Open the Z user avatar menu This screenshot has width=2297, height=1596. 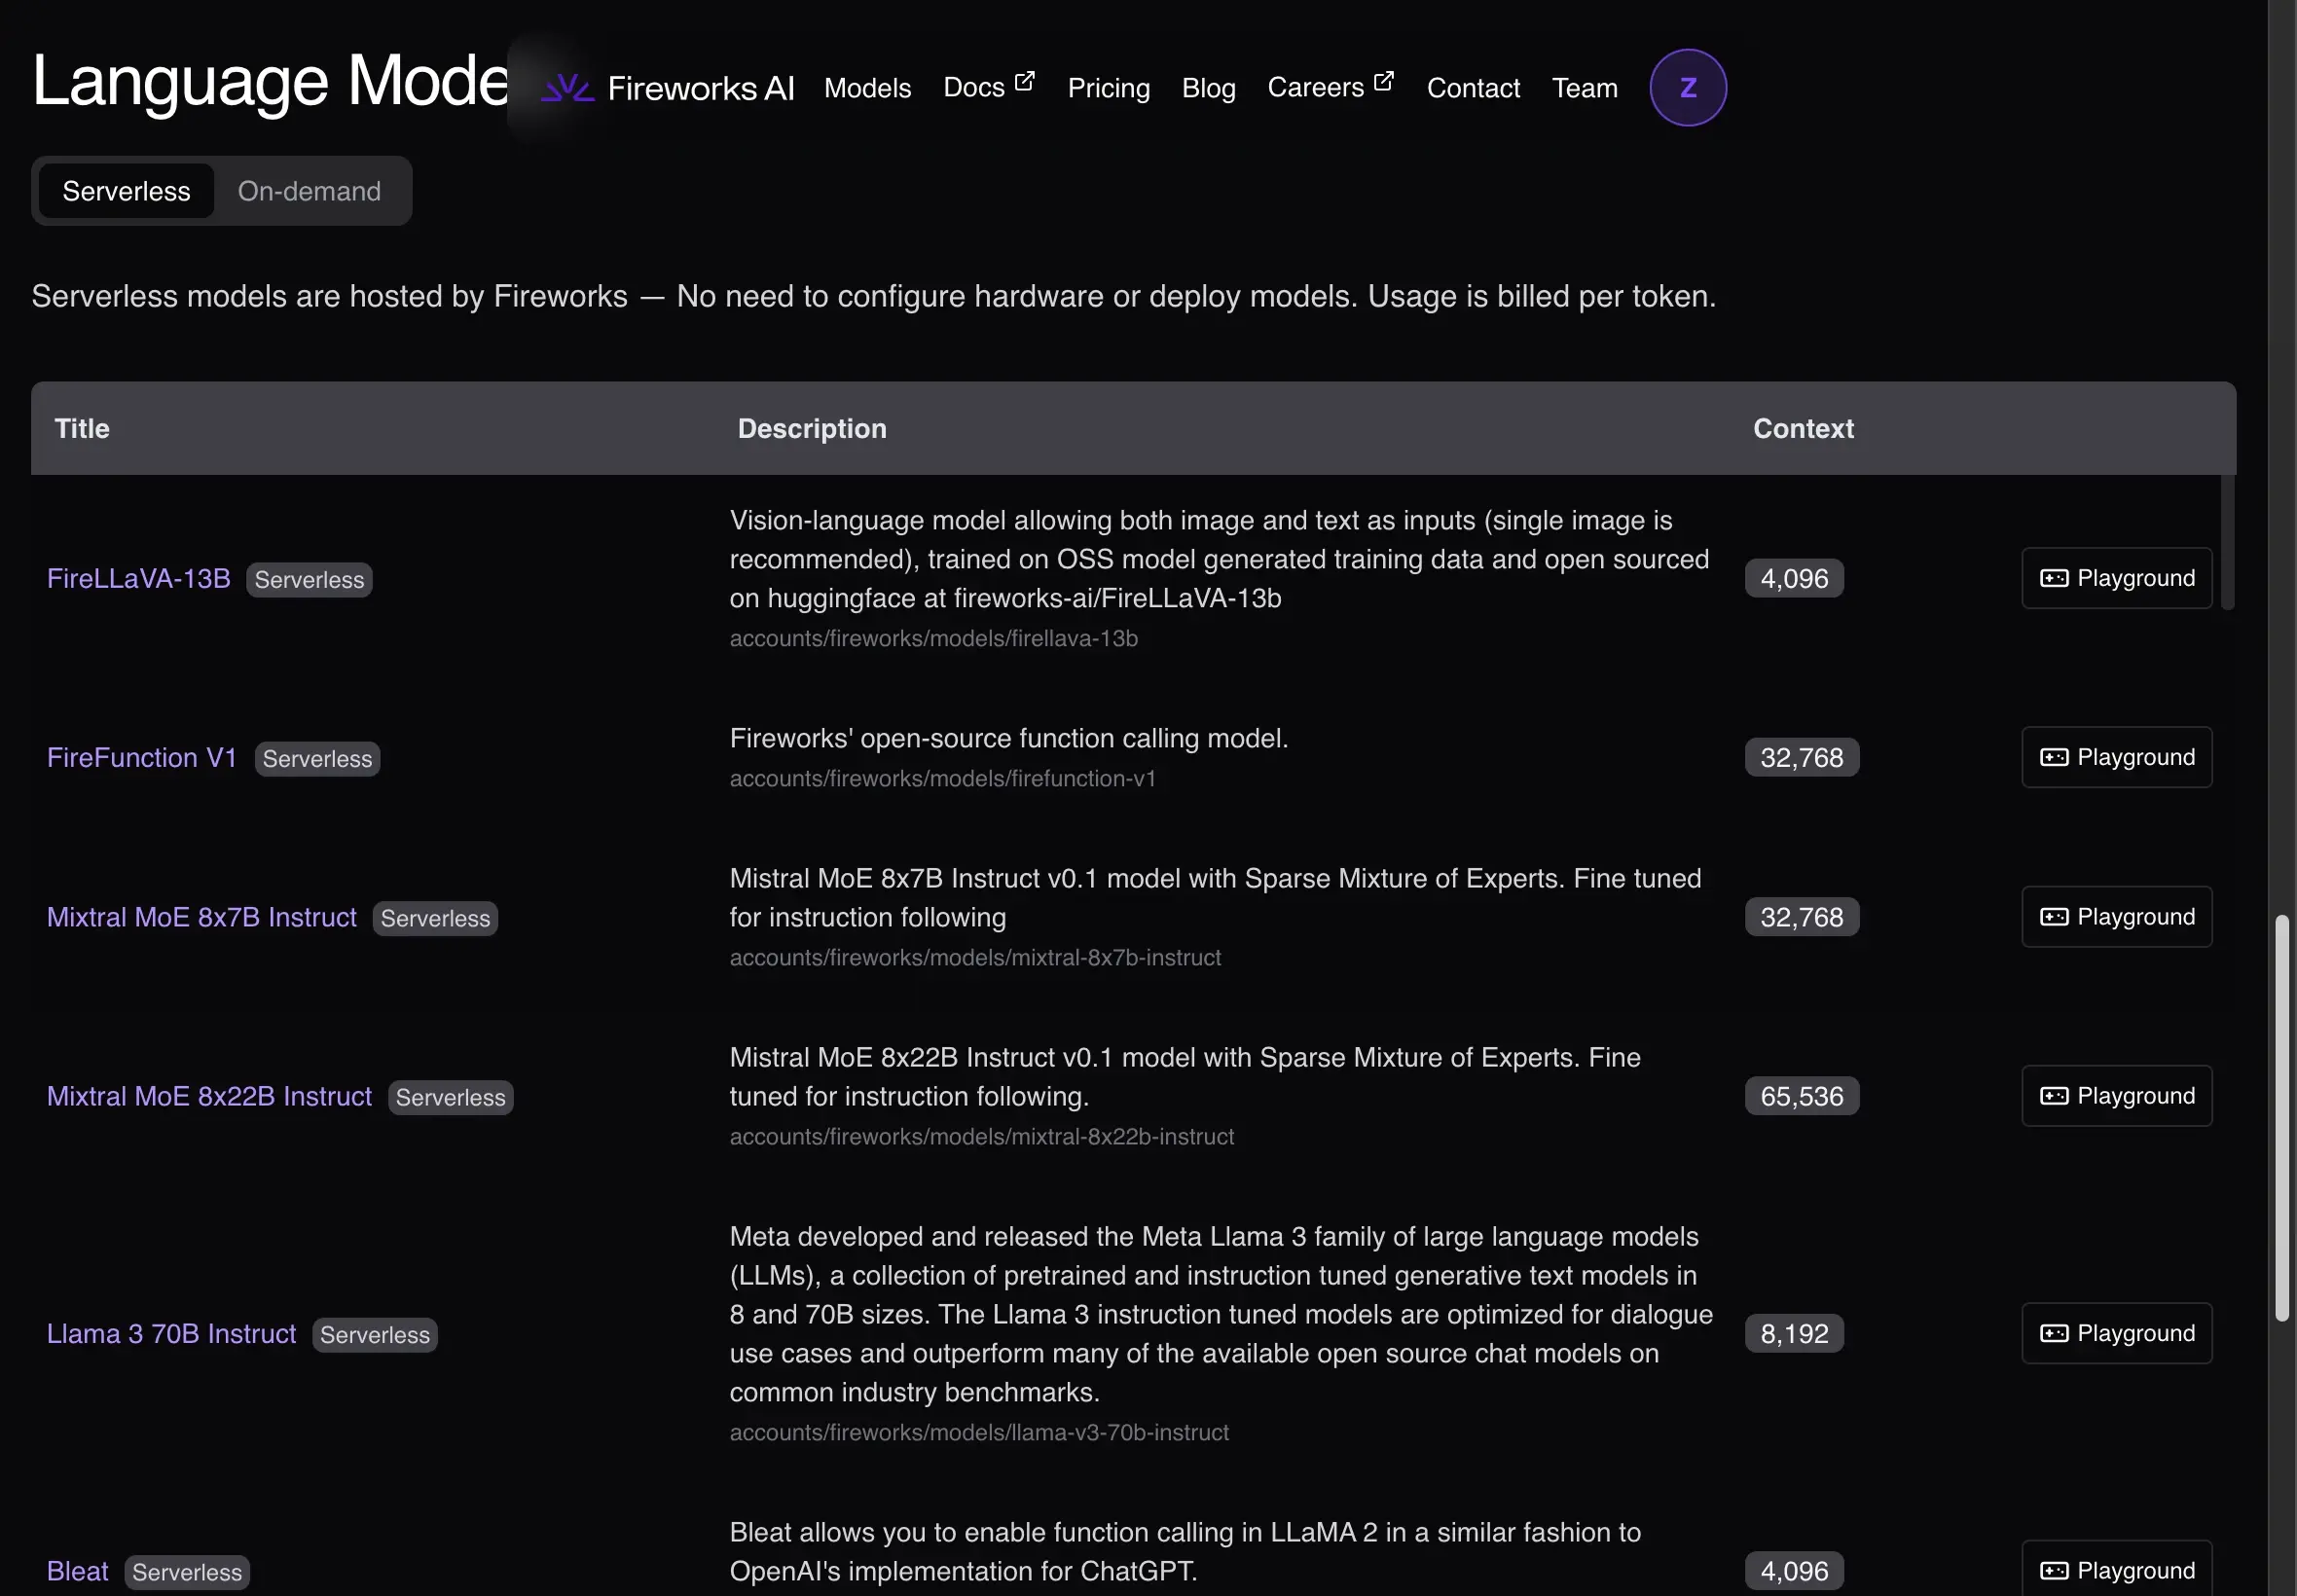click(1687, 88)
